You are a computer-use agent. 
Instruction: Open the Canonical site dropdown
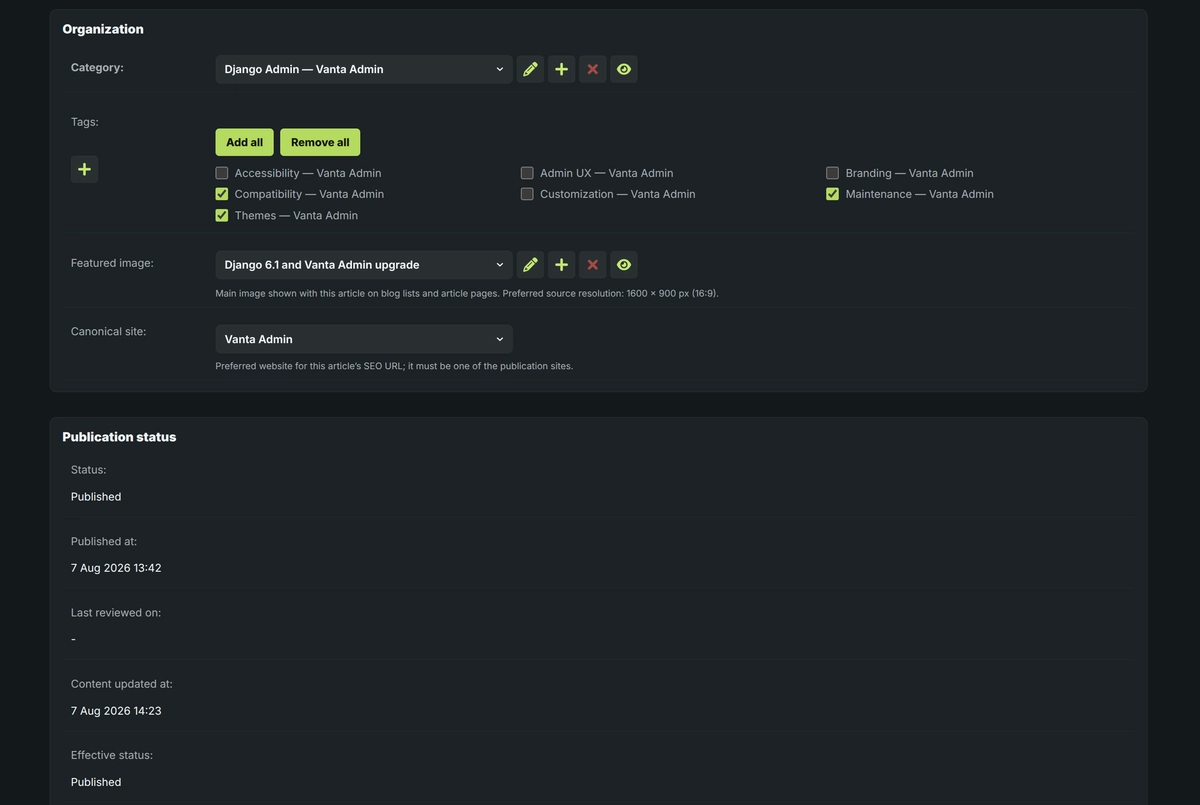click(x=364, y=339)
